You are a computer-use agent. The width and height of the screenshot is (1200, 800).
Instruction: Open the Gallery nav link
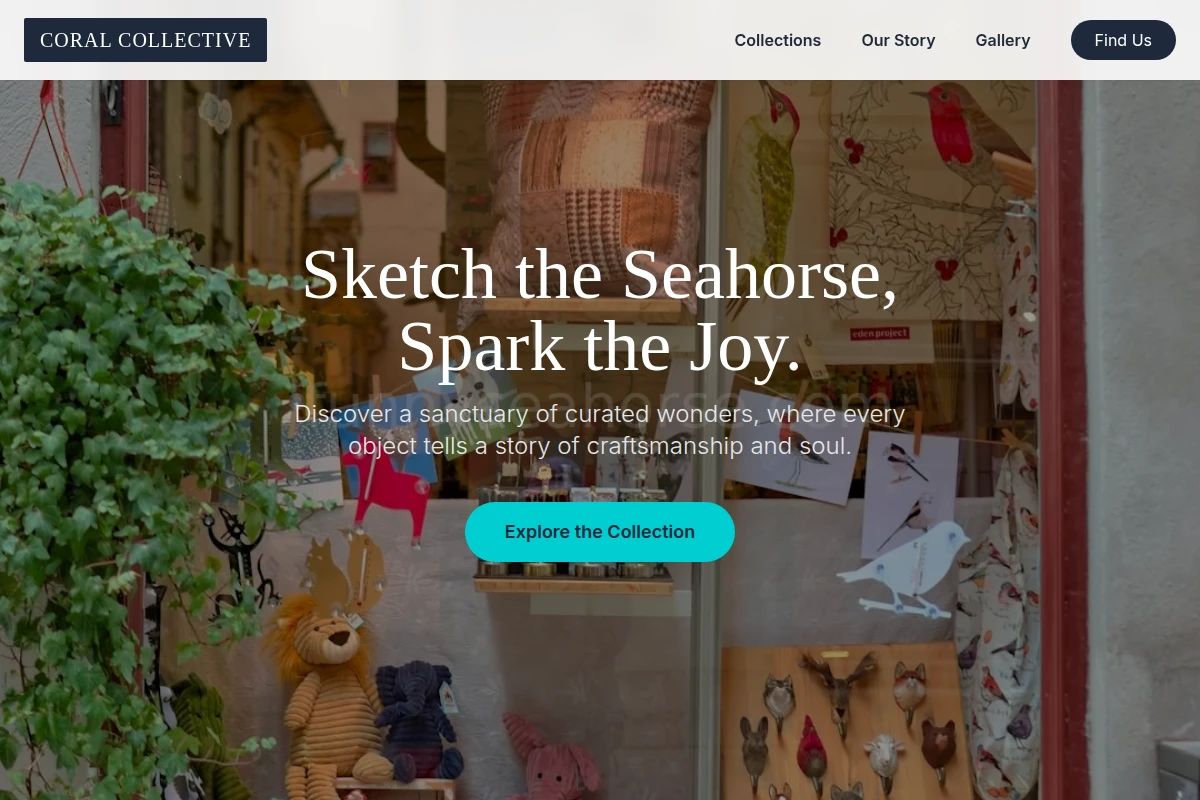[1002, 40]
